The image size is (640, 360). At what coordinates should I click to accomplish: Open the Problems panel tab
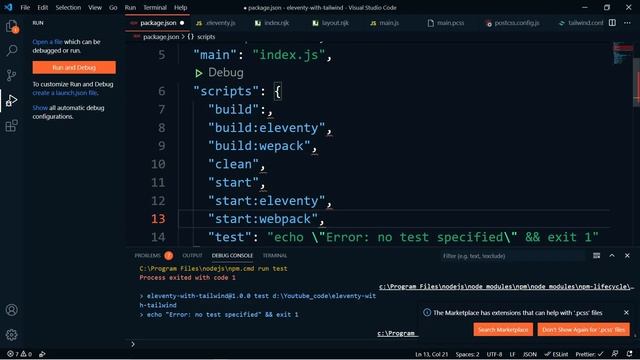coord(148,256)
